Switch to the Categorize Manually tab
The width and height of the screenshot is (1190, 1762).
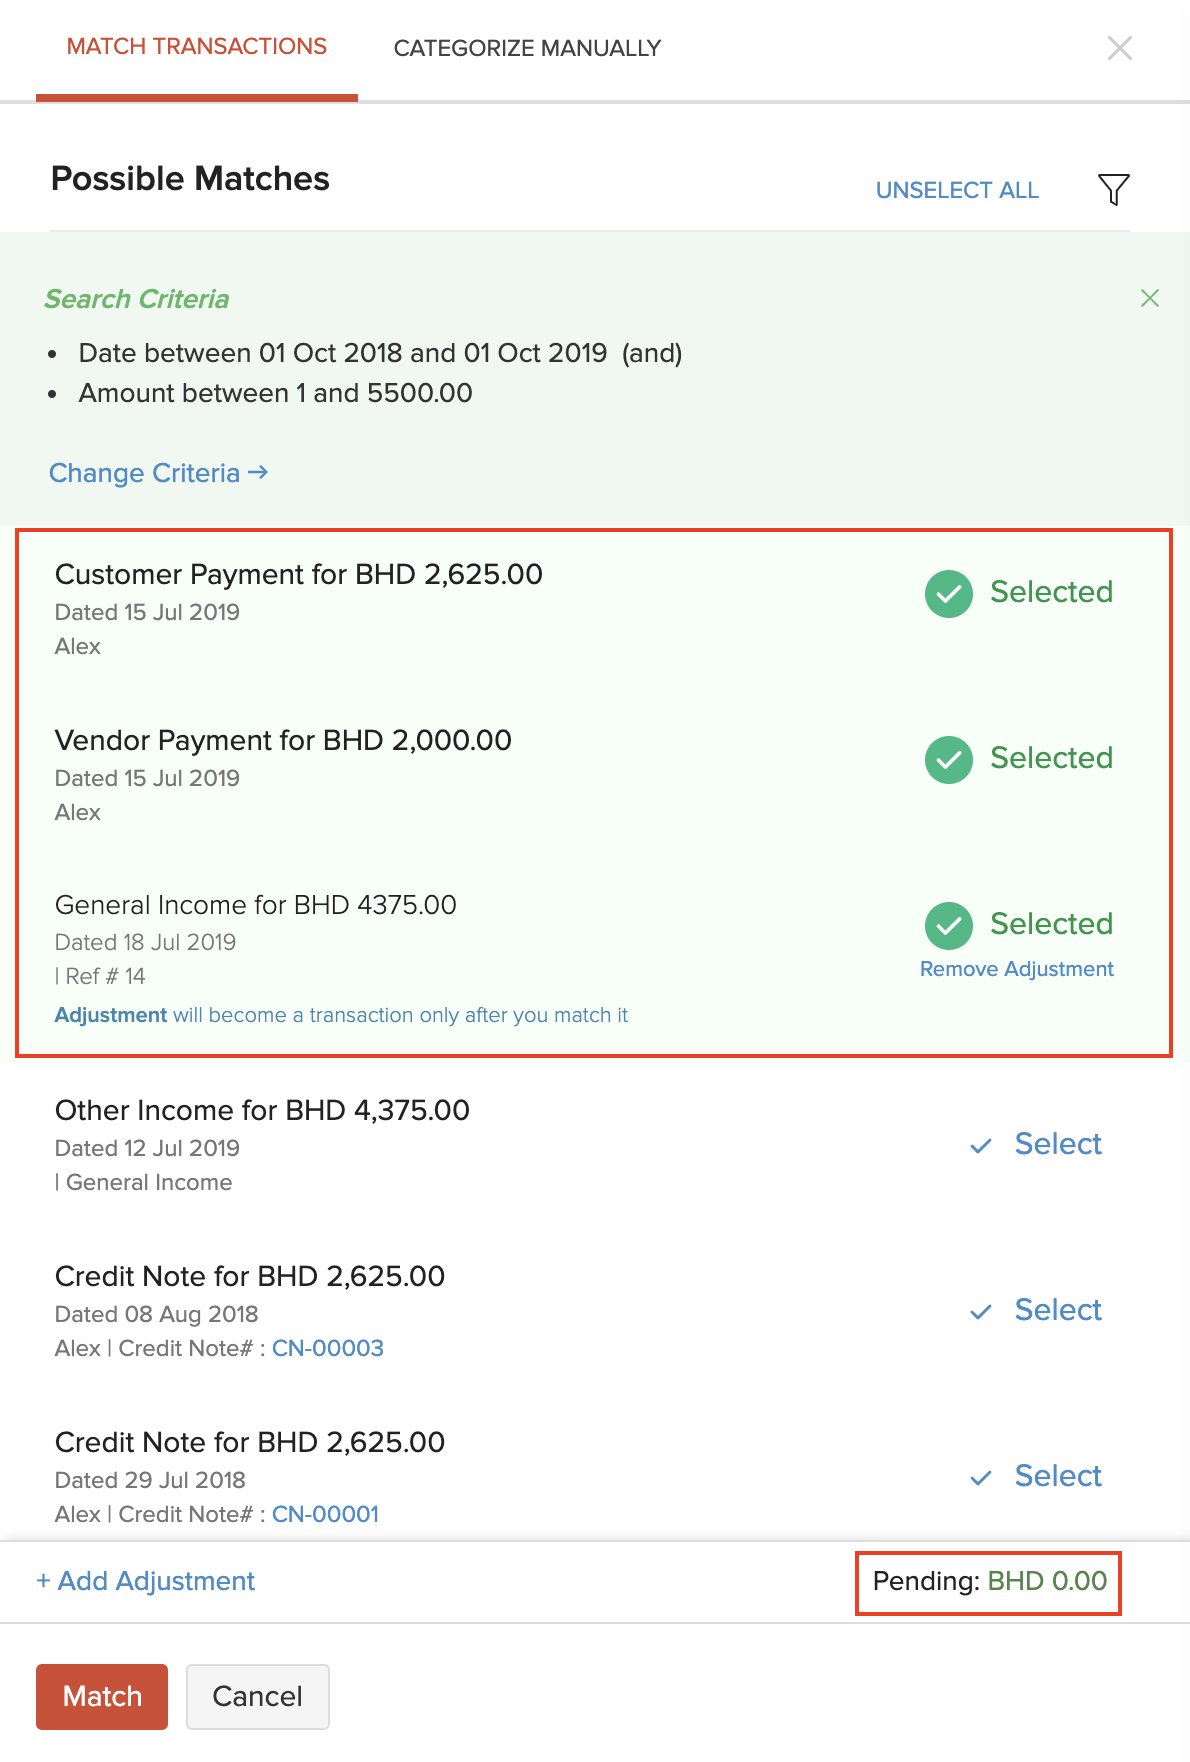tap(527, 48)
